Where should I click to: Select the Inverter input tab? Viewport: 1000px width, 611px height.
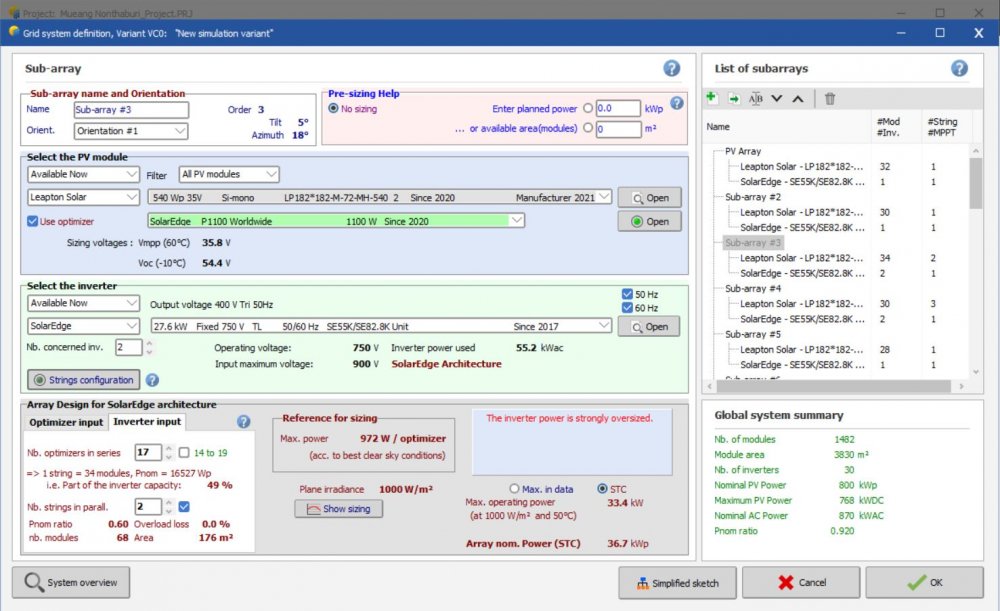pyautogui.click(x=147, y=422)
